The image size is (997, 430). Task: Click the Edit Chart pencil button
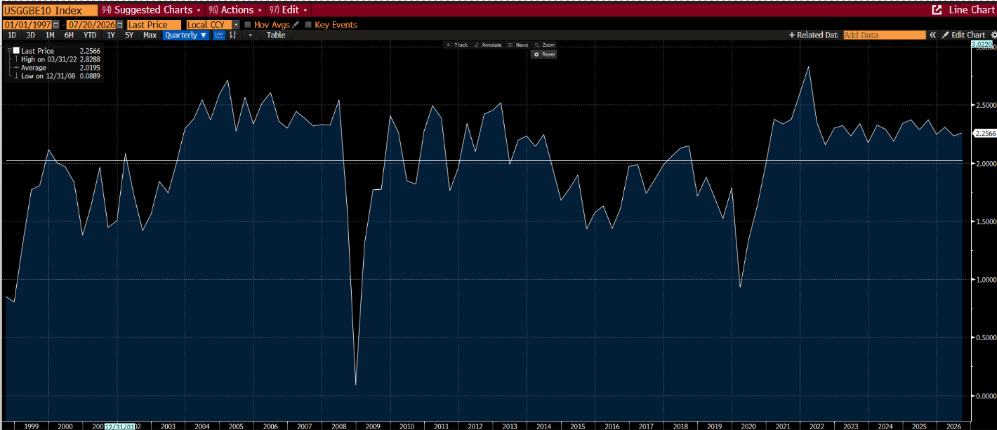(x=963, y=35)
